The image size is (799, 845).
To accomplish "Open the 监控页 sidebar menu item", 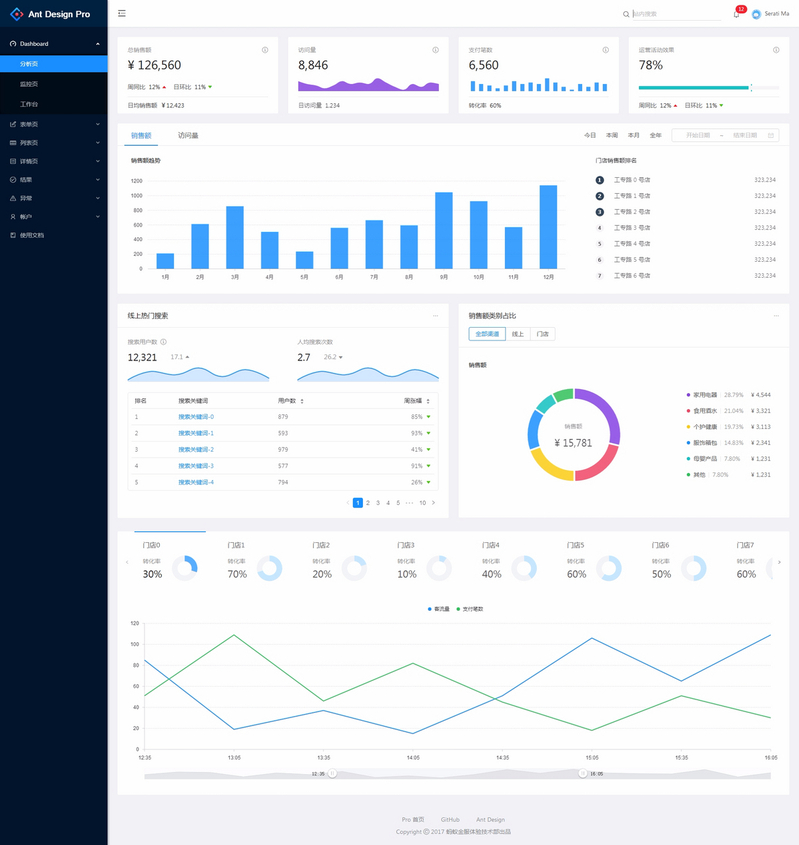I will tap(29, 84).
